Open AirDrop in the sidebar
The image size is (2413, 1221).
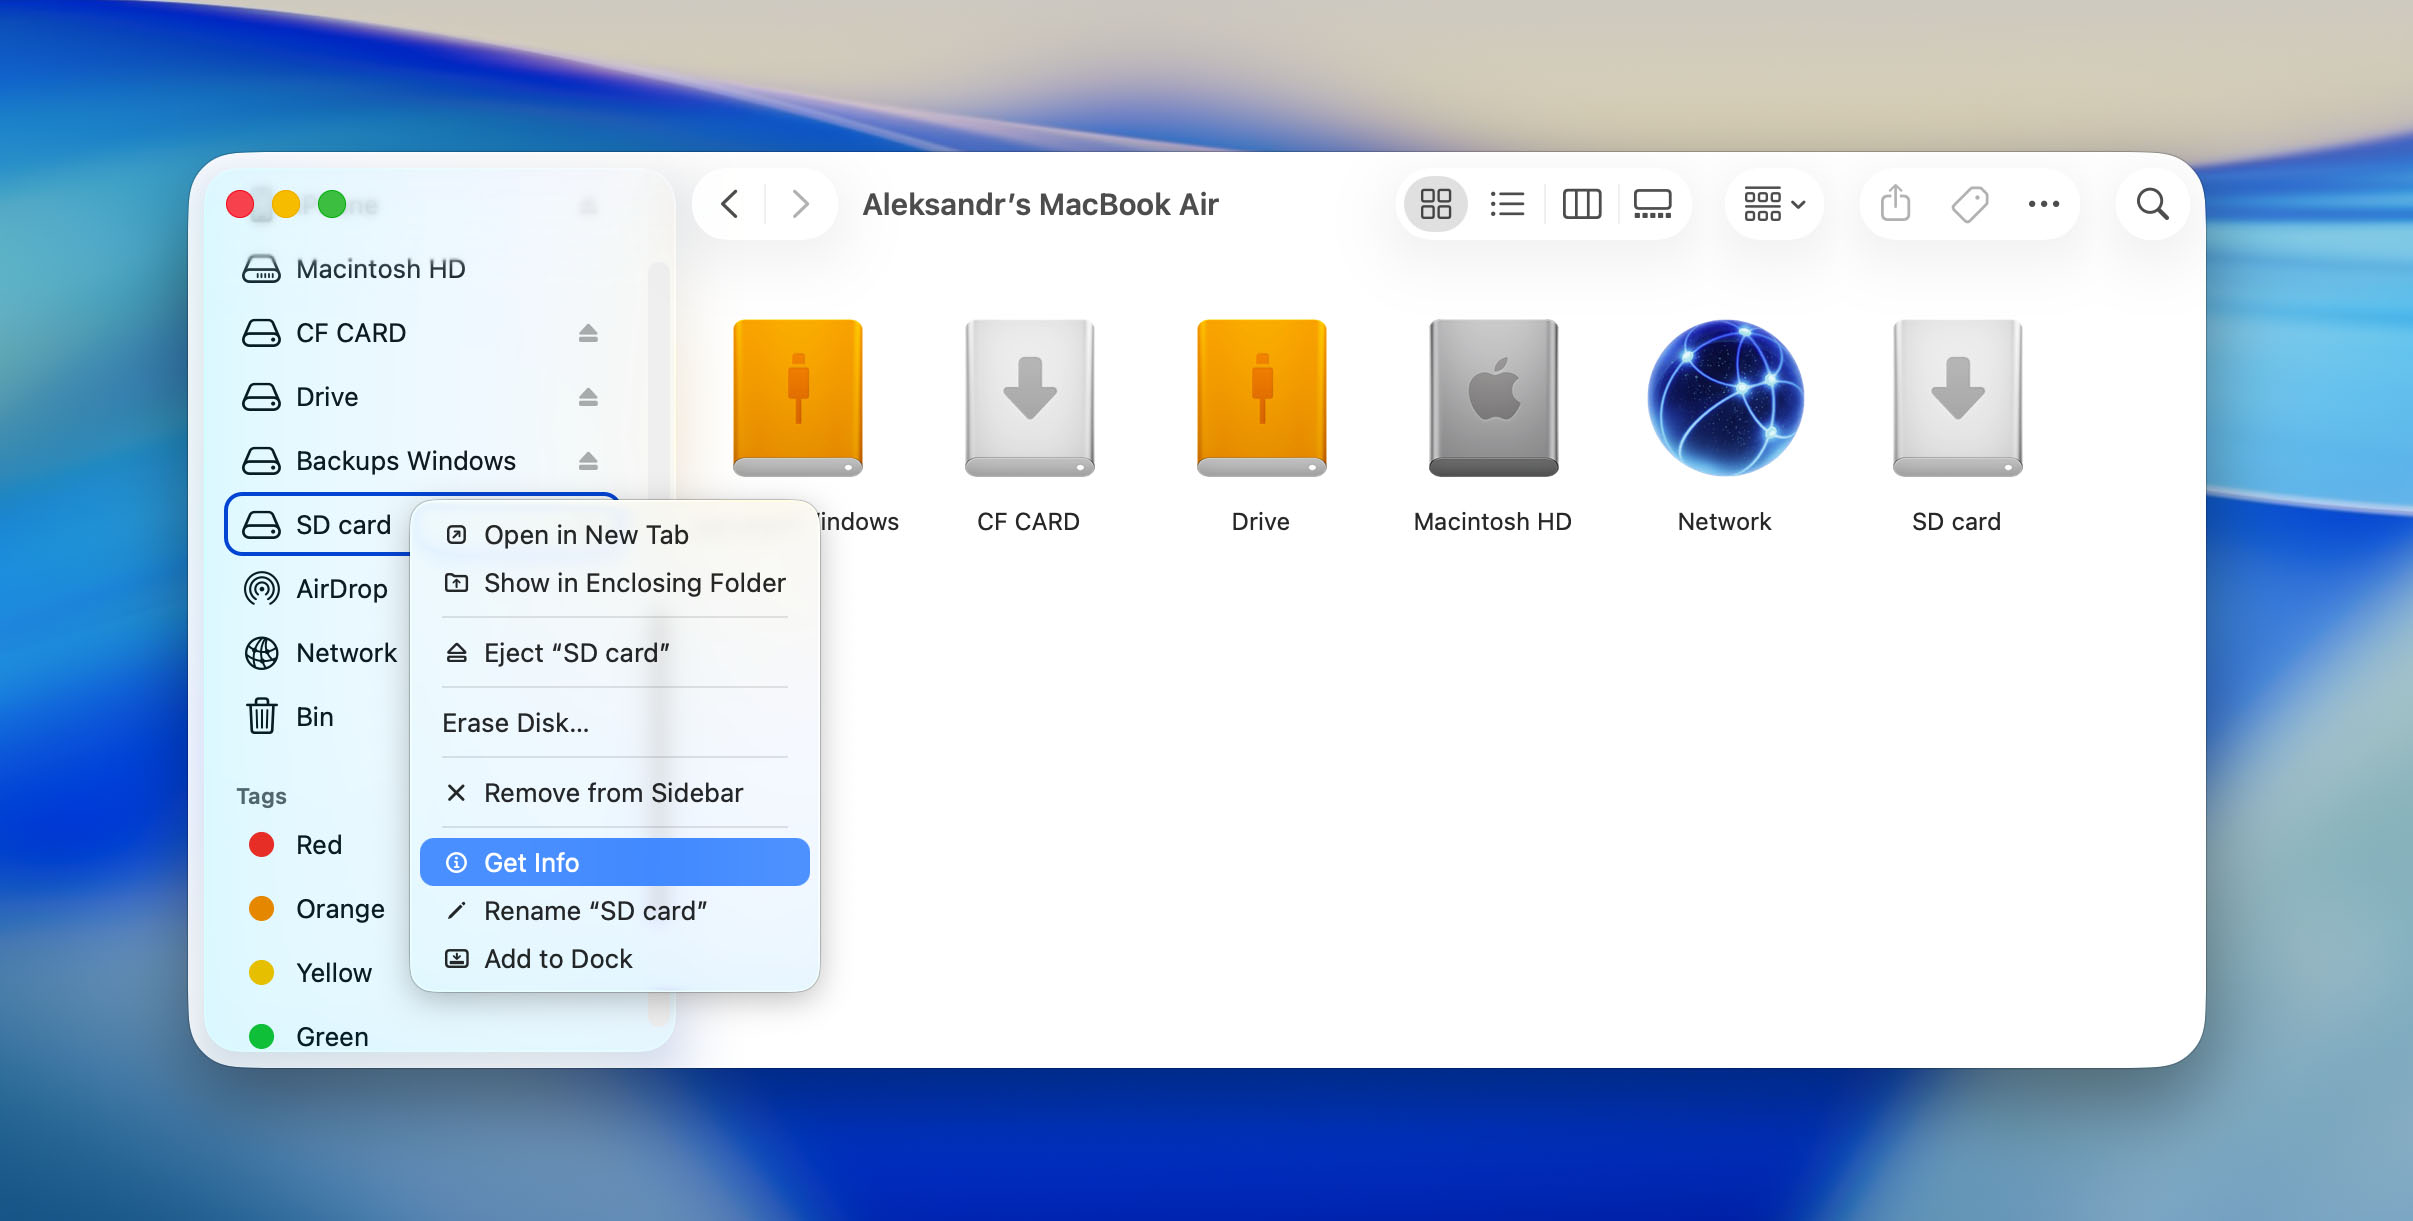341,589
